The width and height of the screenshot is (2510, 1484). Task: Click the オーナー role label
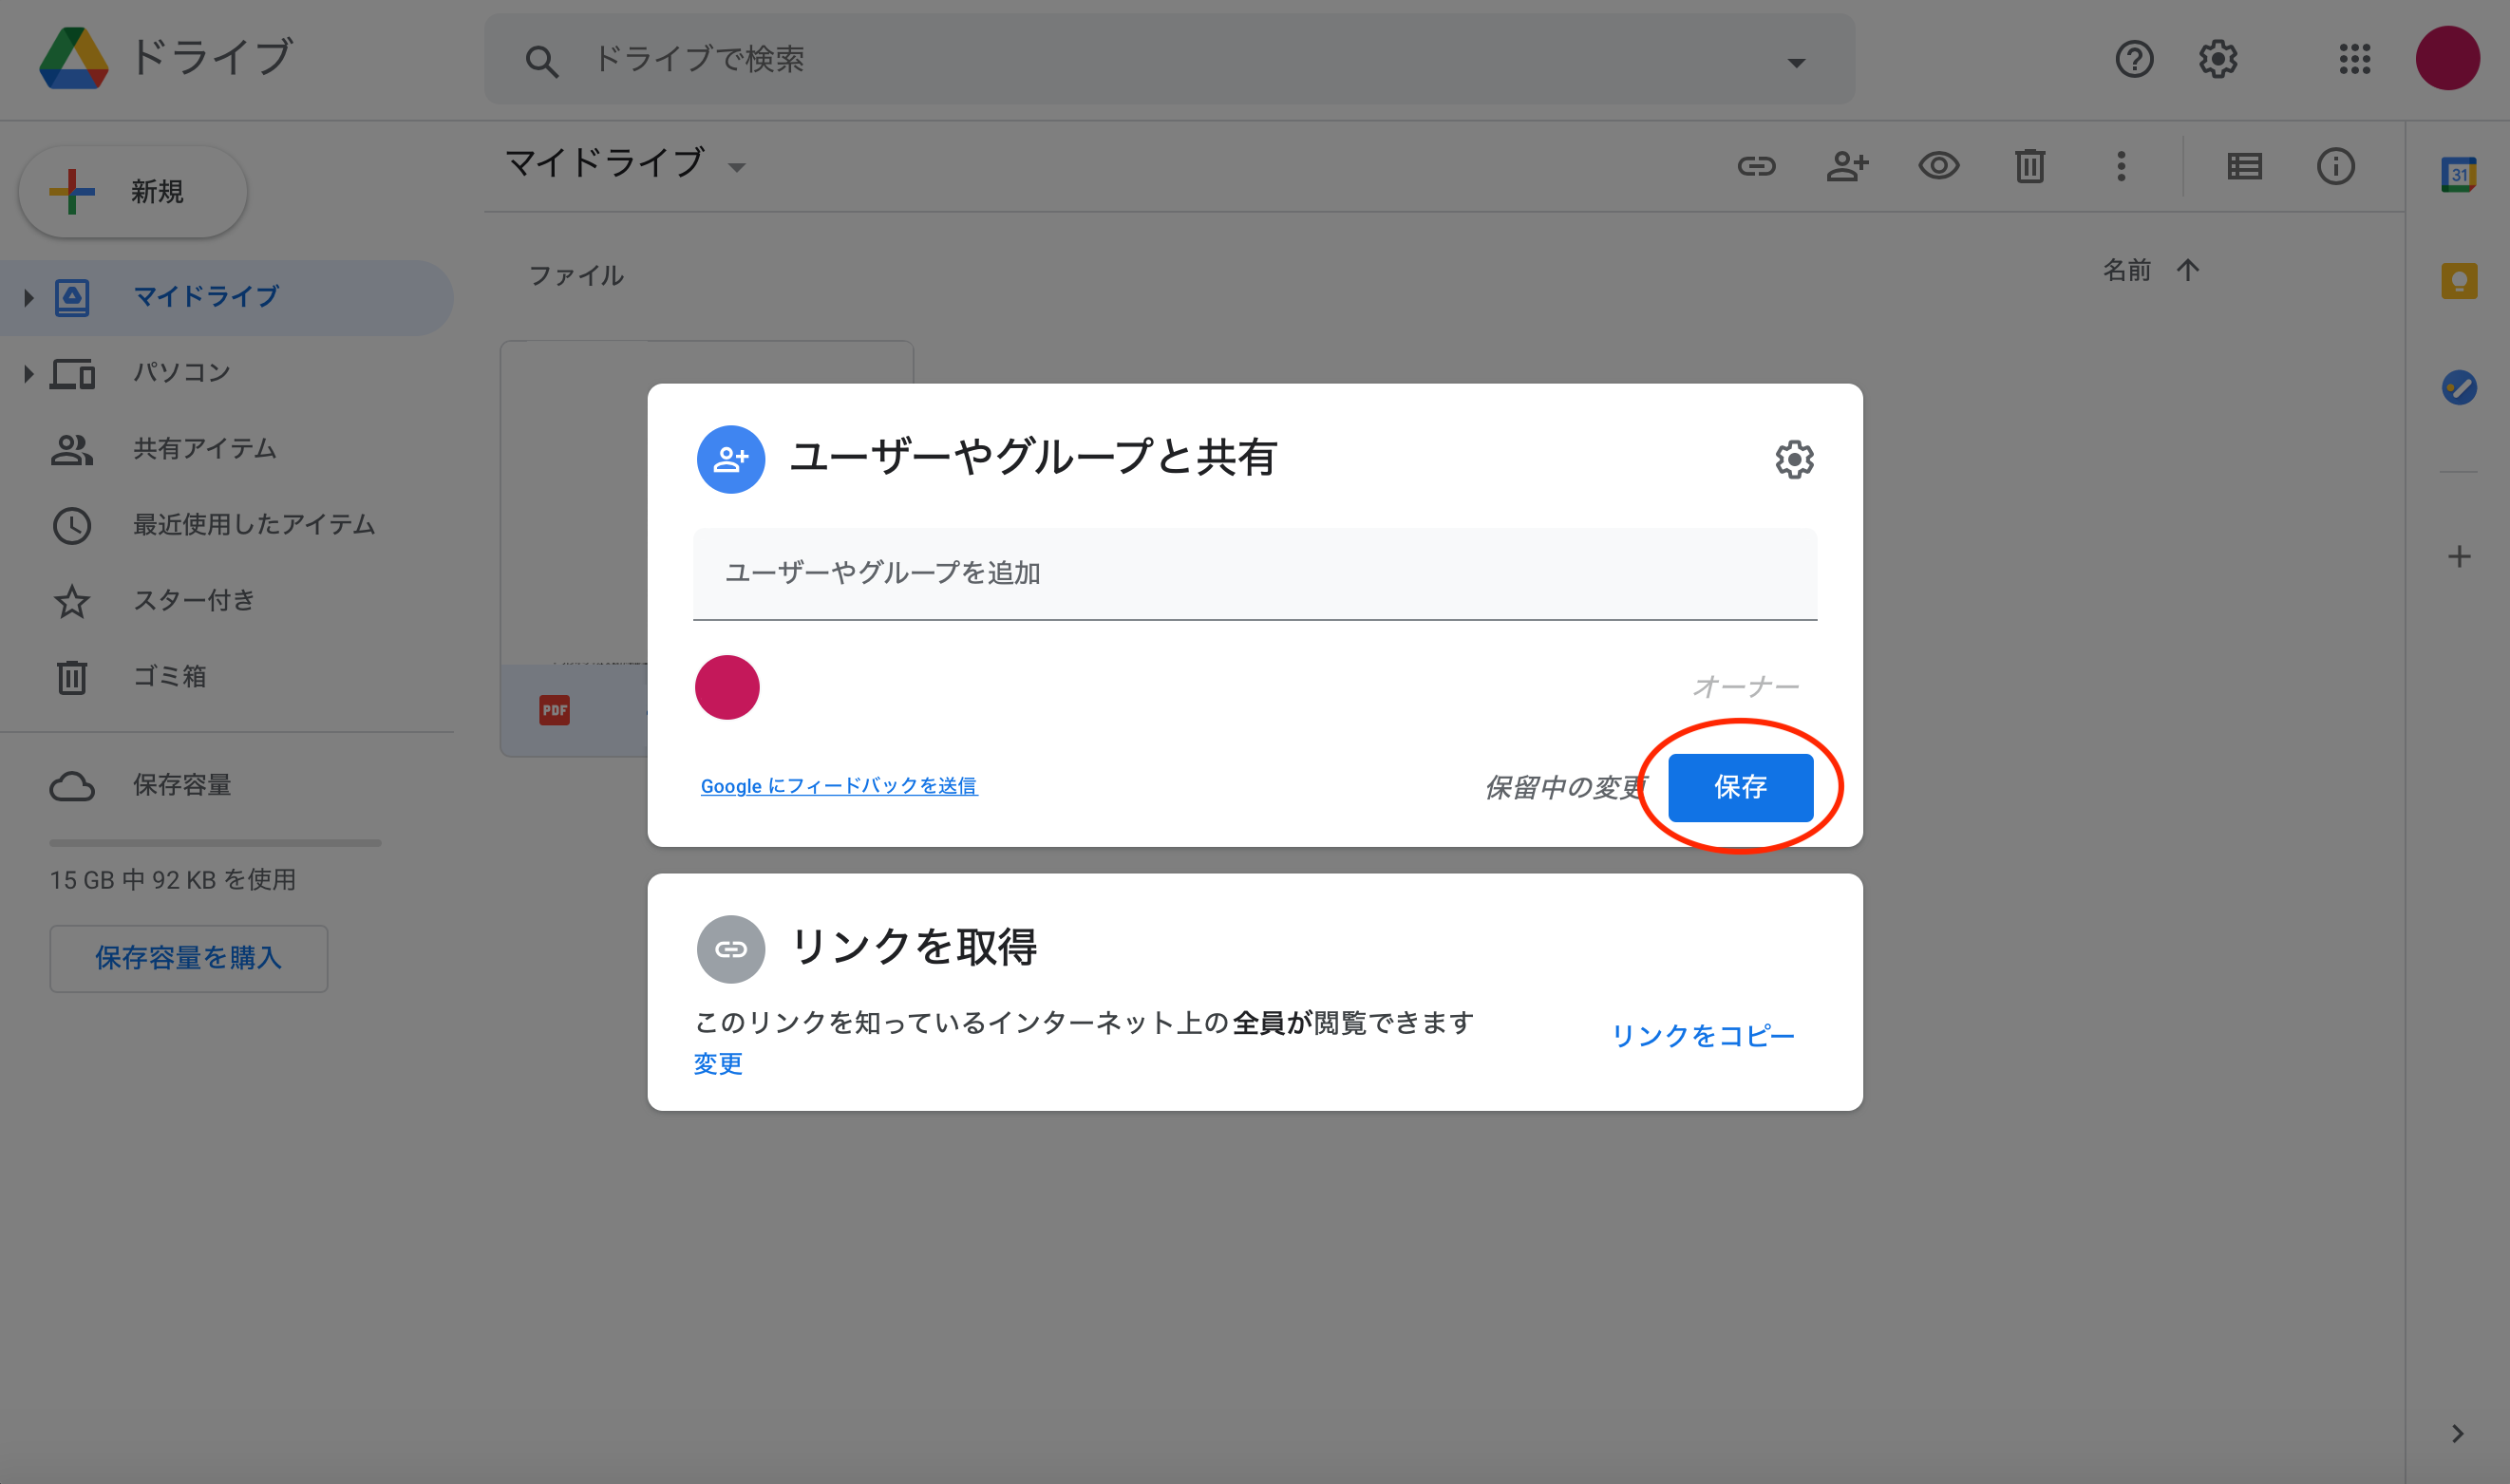pos(1746,687)
